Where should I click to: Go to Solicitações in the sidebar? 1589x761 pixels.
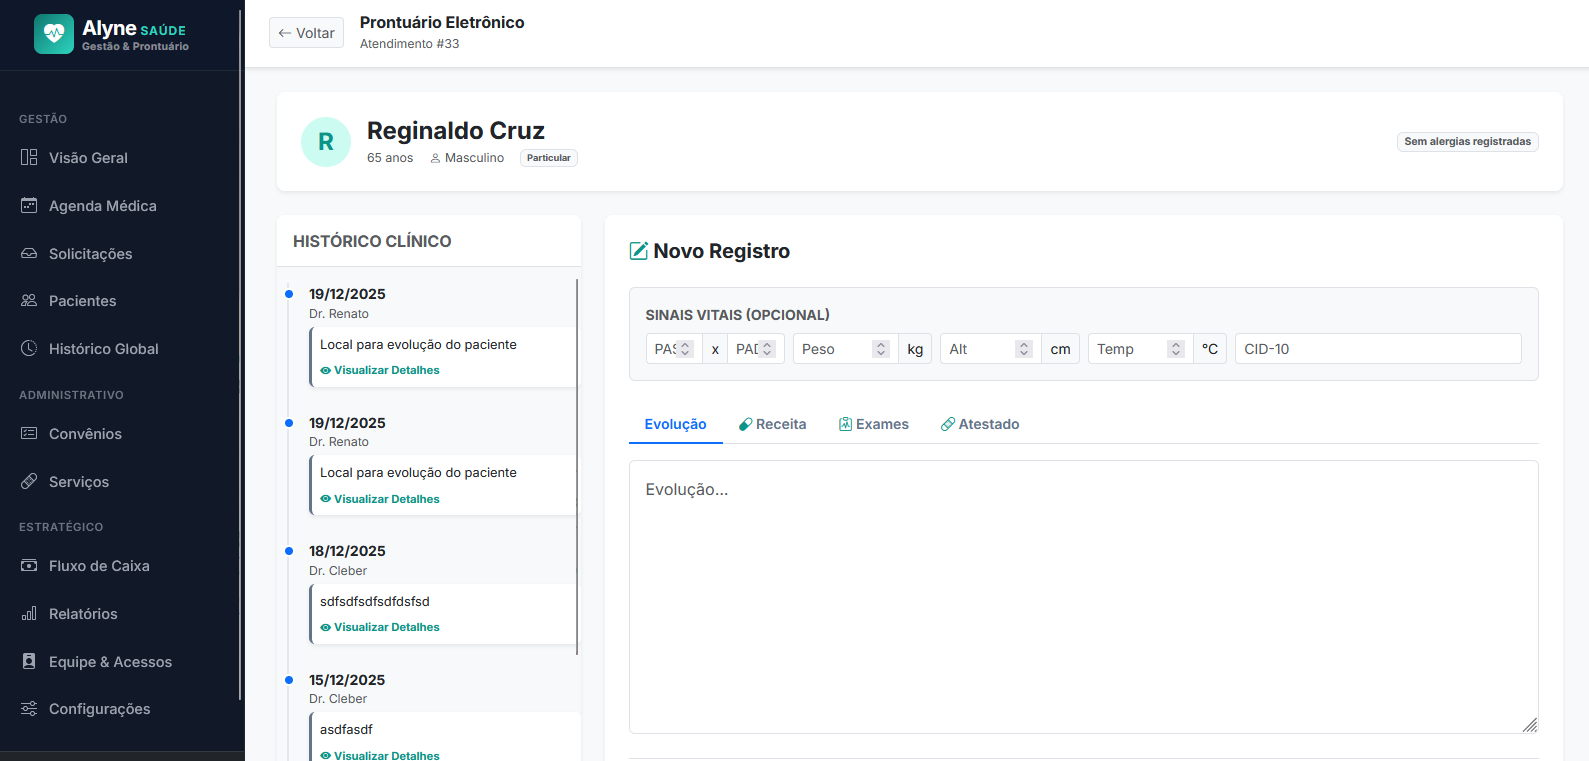coord(90,254)
